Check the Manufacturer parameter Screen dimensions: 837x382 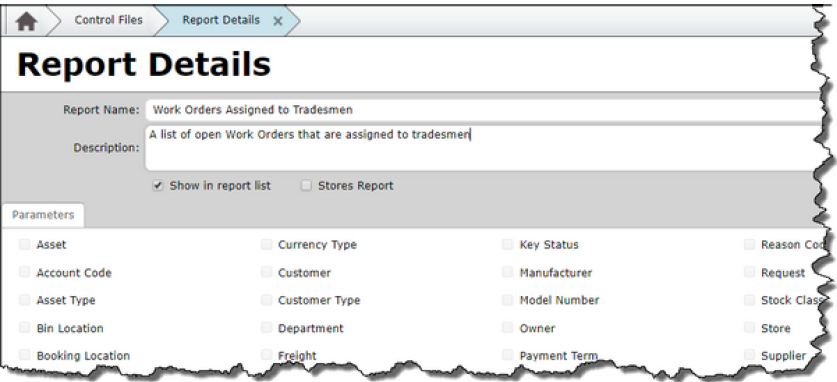508,273
